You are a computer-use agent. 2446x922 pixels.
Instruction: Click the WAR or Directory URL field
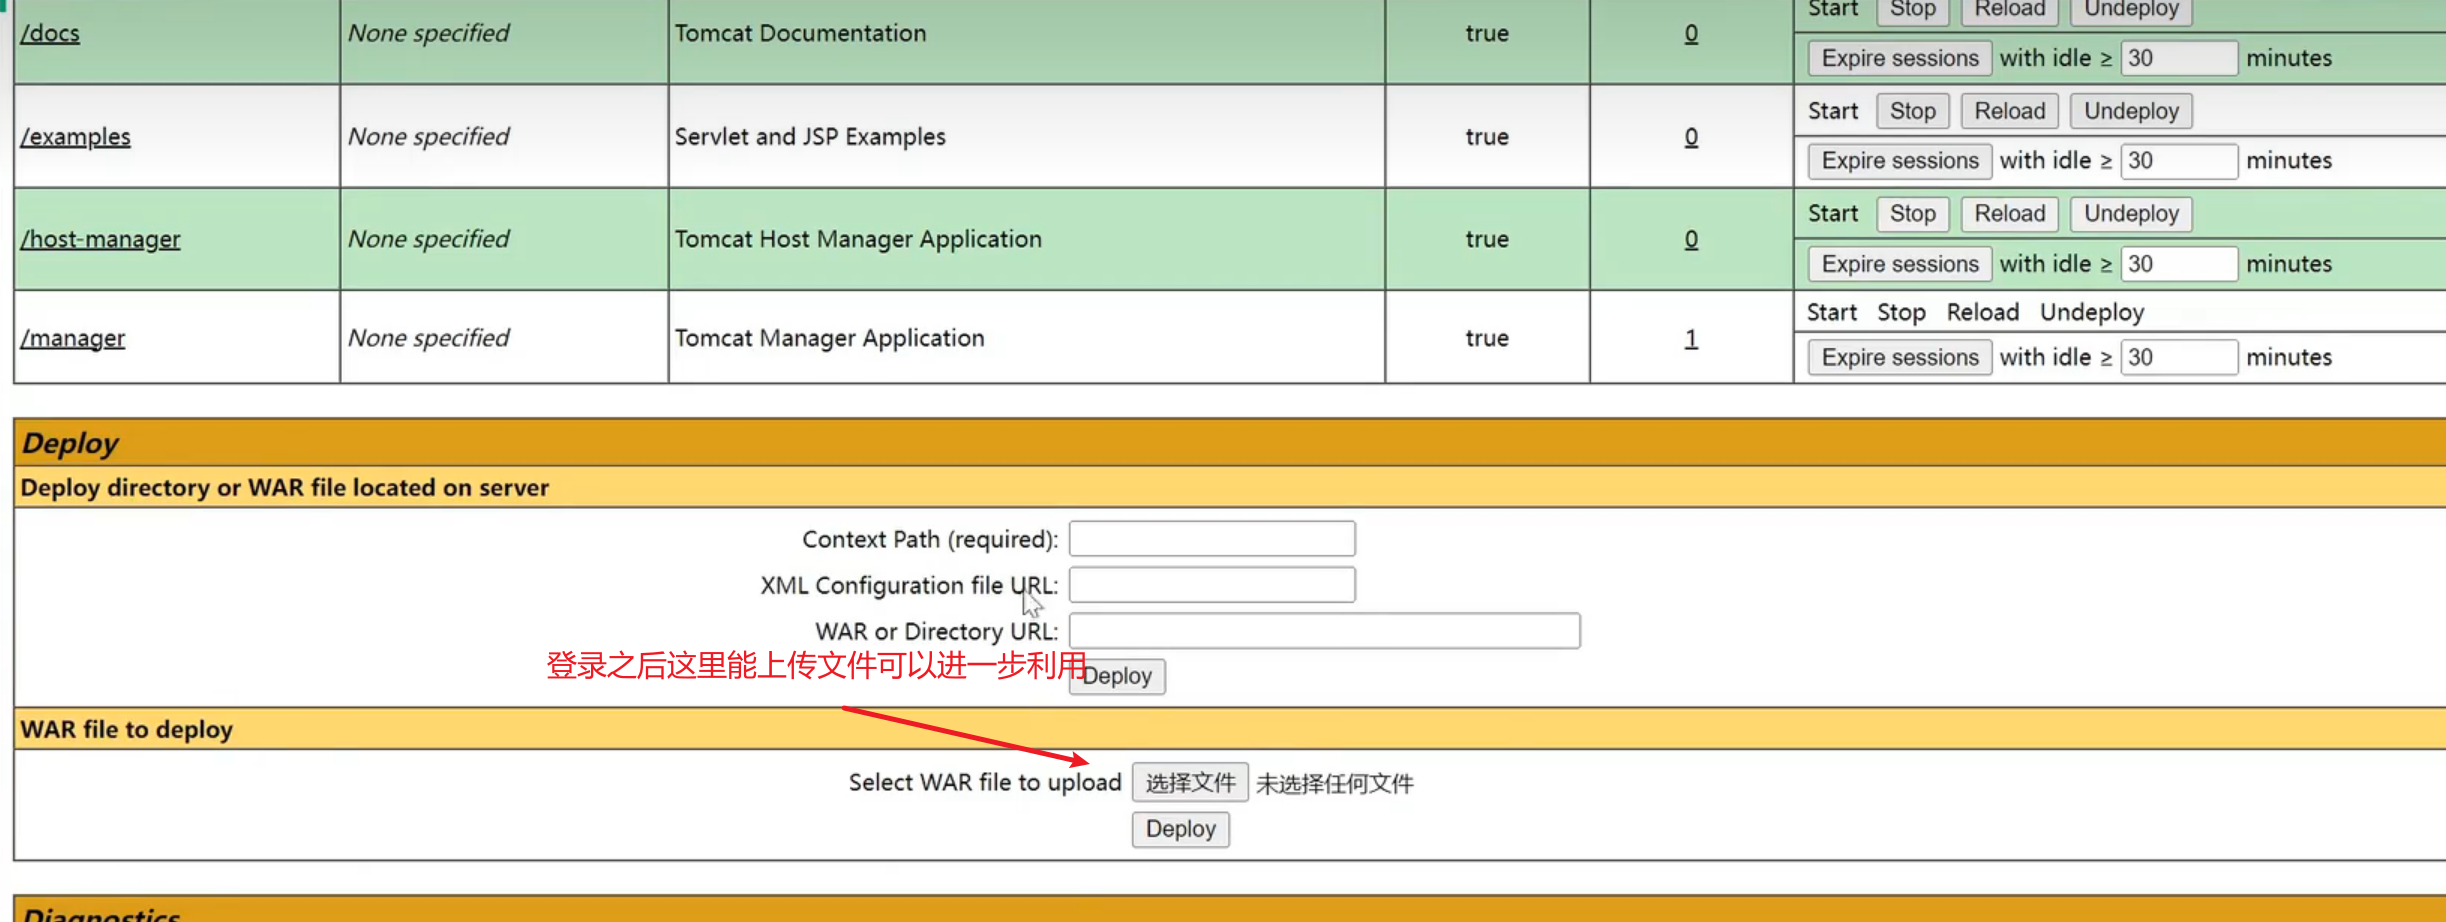tap(1323, 631)
